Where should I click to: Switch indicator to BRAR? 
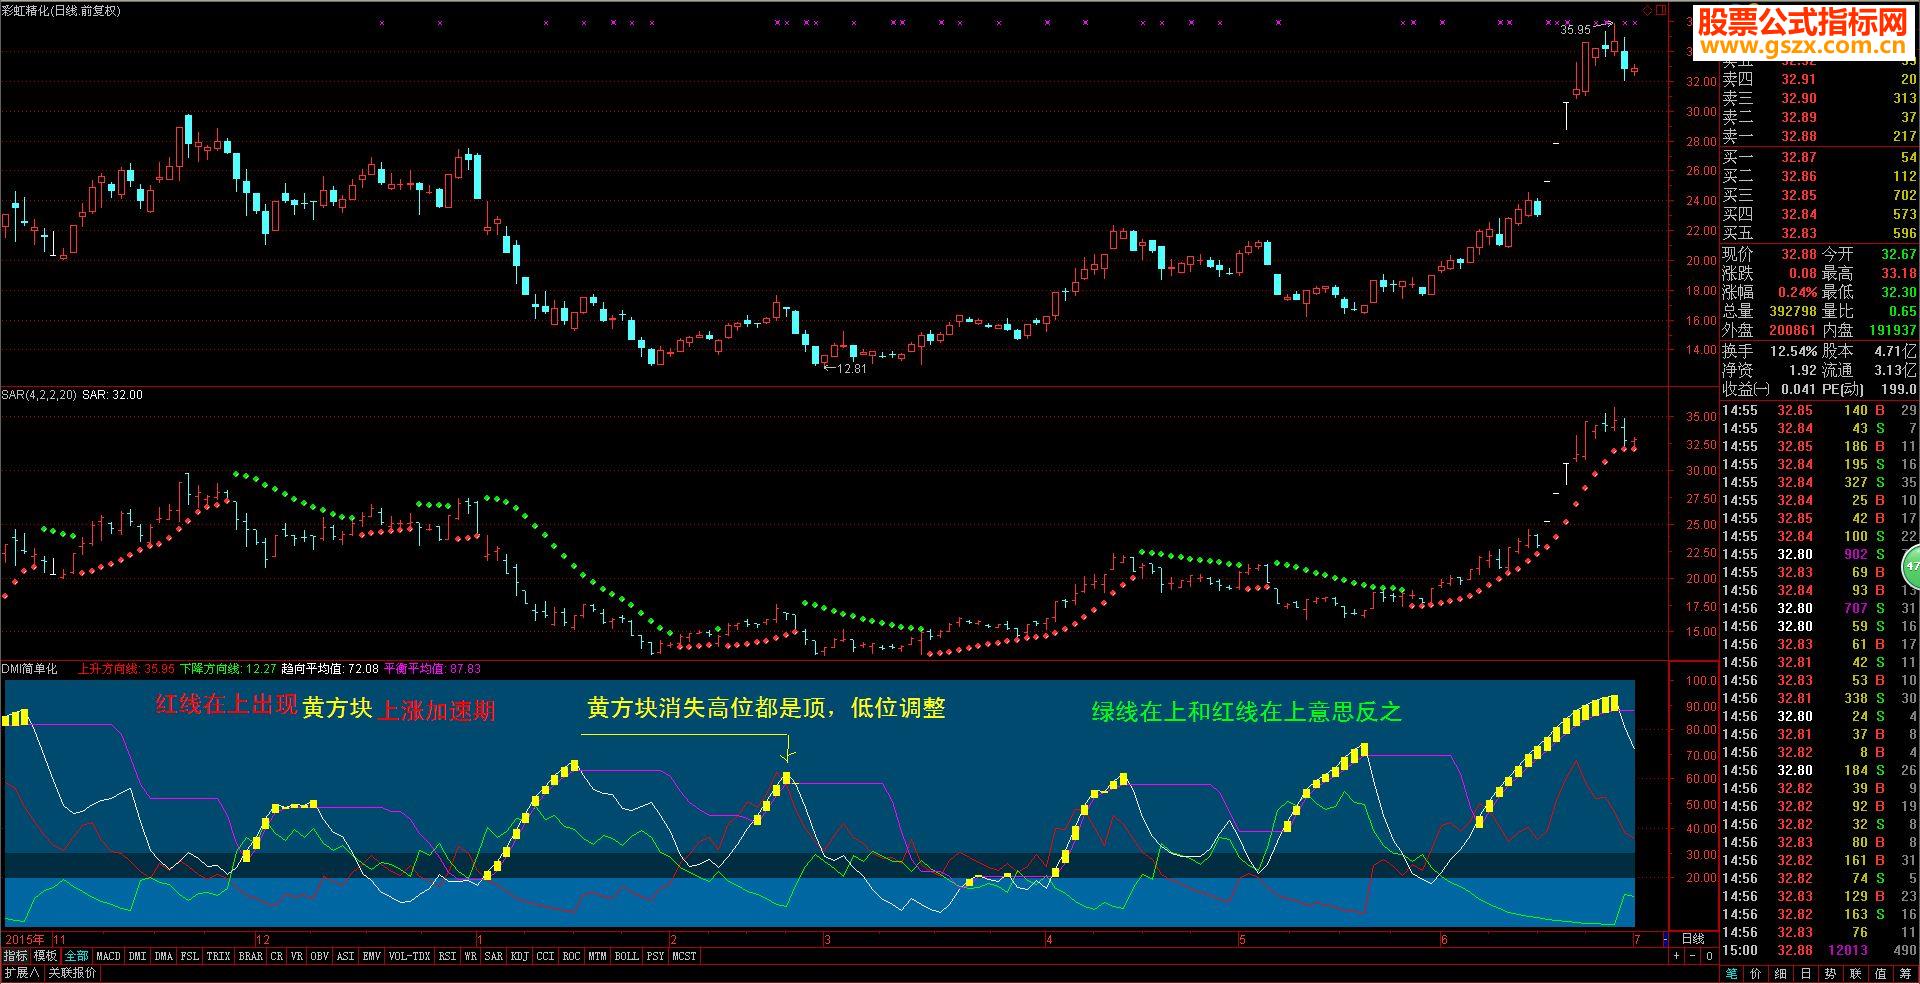(250, 956)
